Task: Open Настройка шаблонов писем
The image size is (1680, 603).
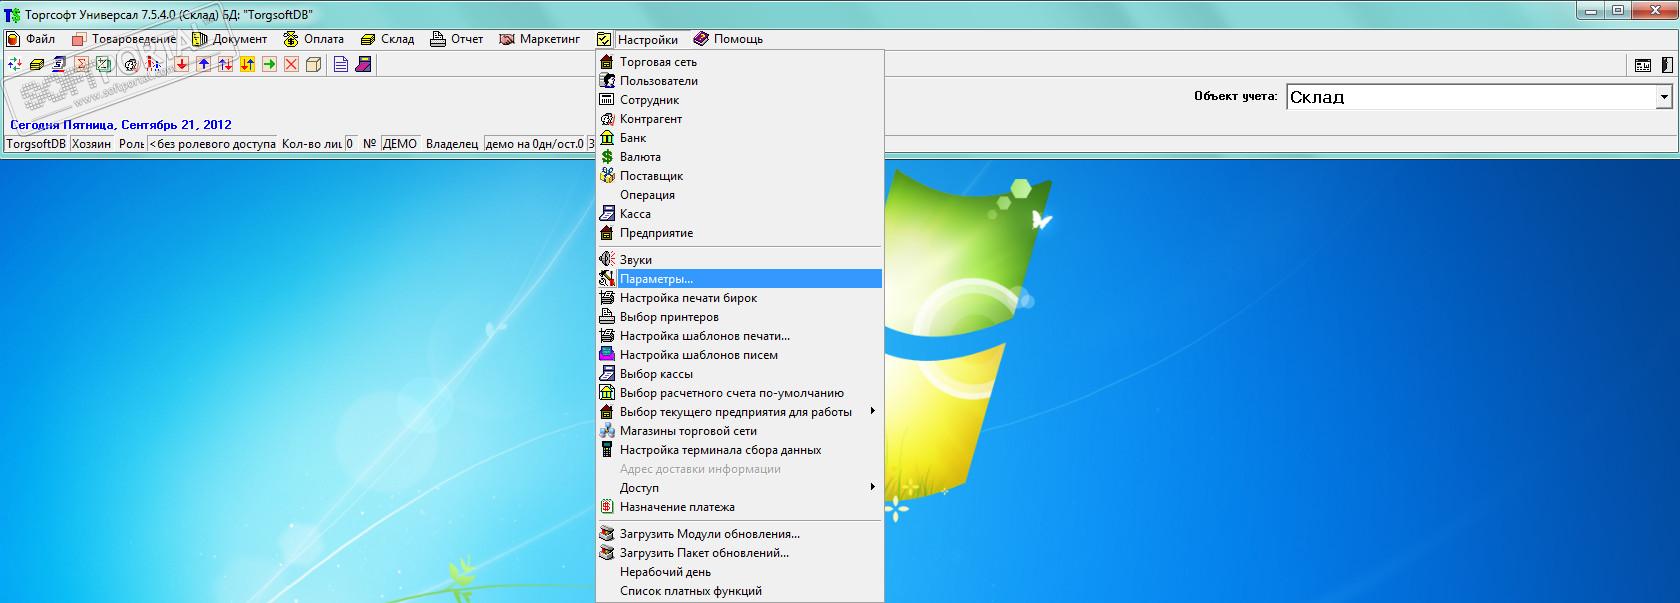Action: click(739, 355)
